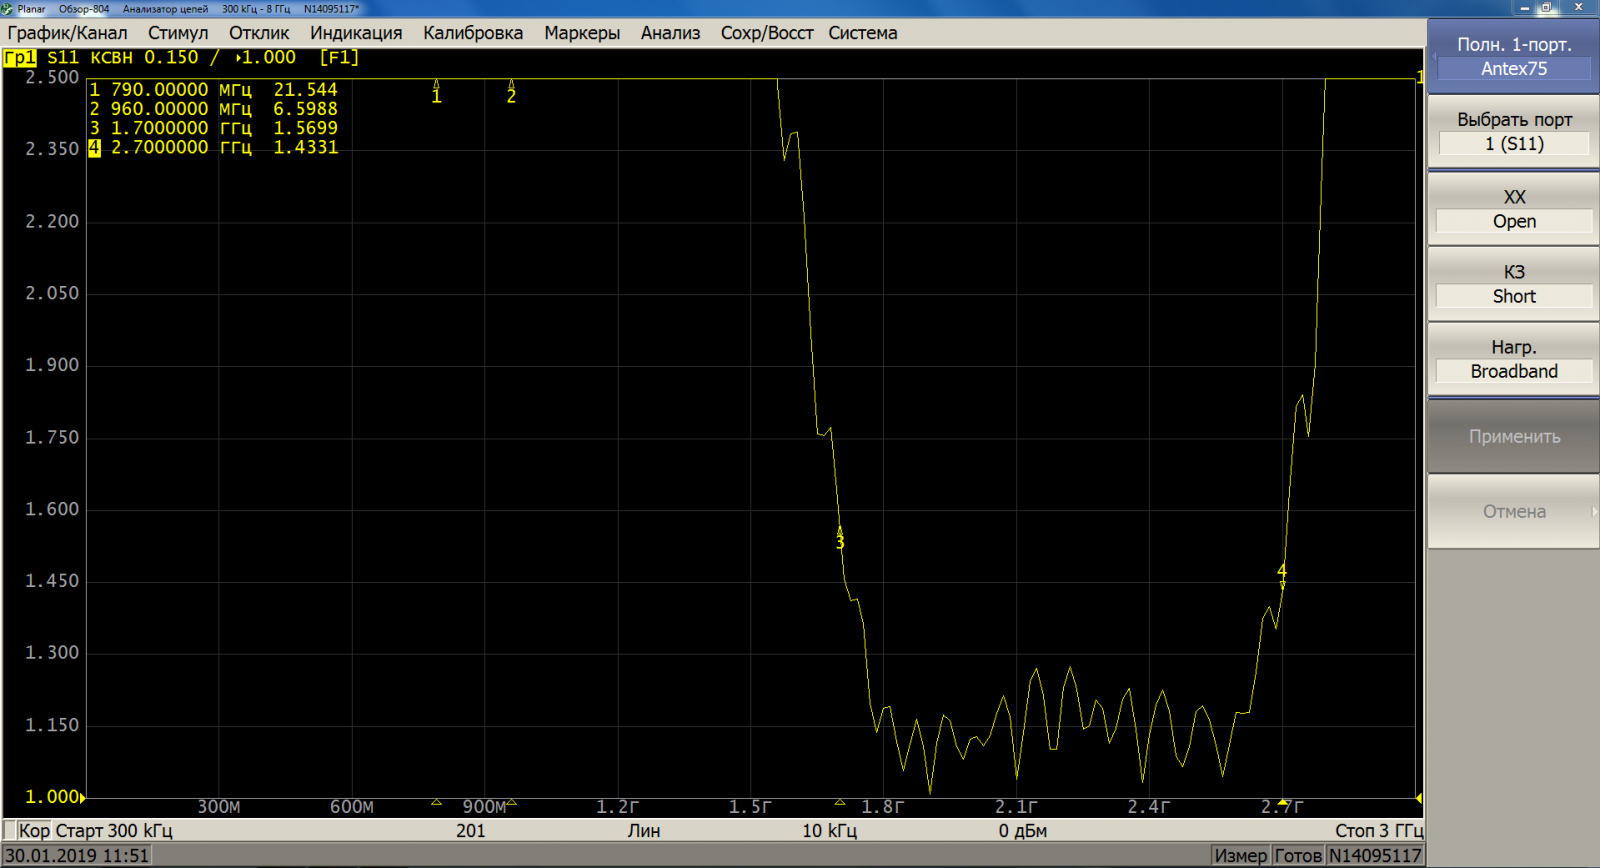
Task: Click the Стоп 3 ГГц field
Action: [x=1379, y=830]
